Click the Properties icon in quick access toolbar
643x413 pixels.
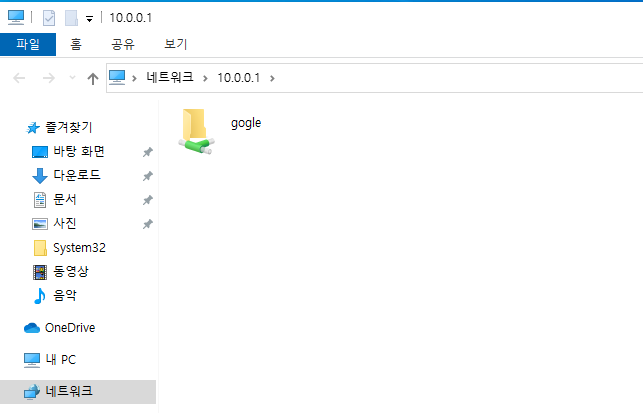(x=49, y=18)
